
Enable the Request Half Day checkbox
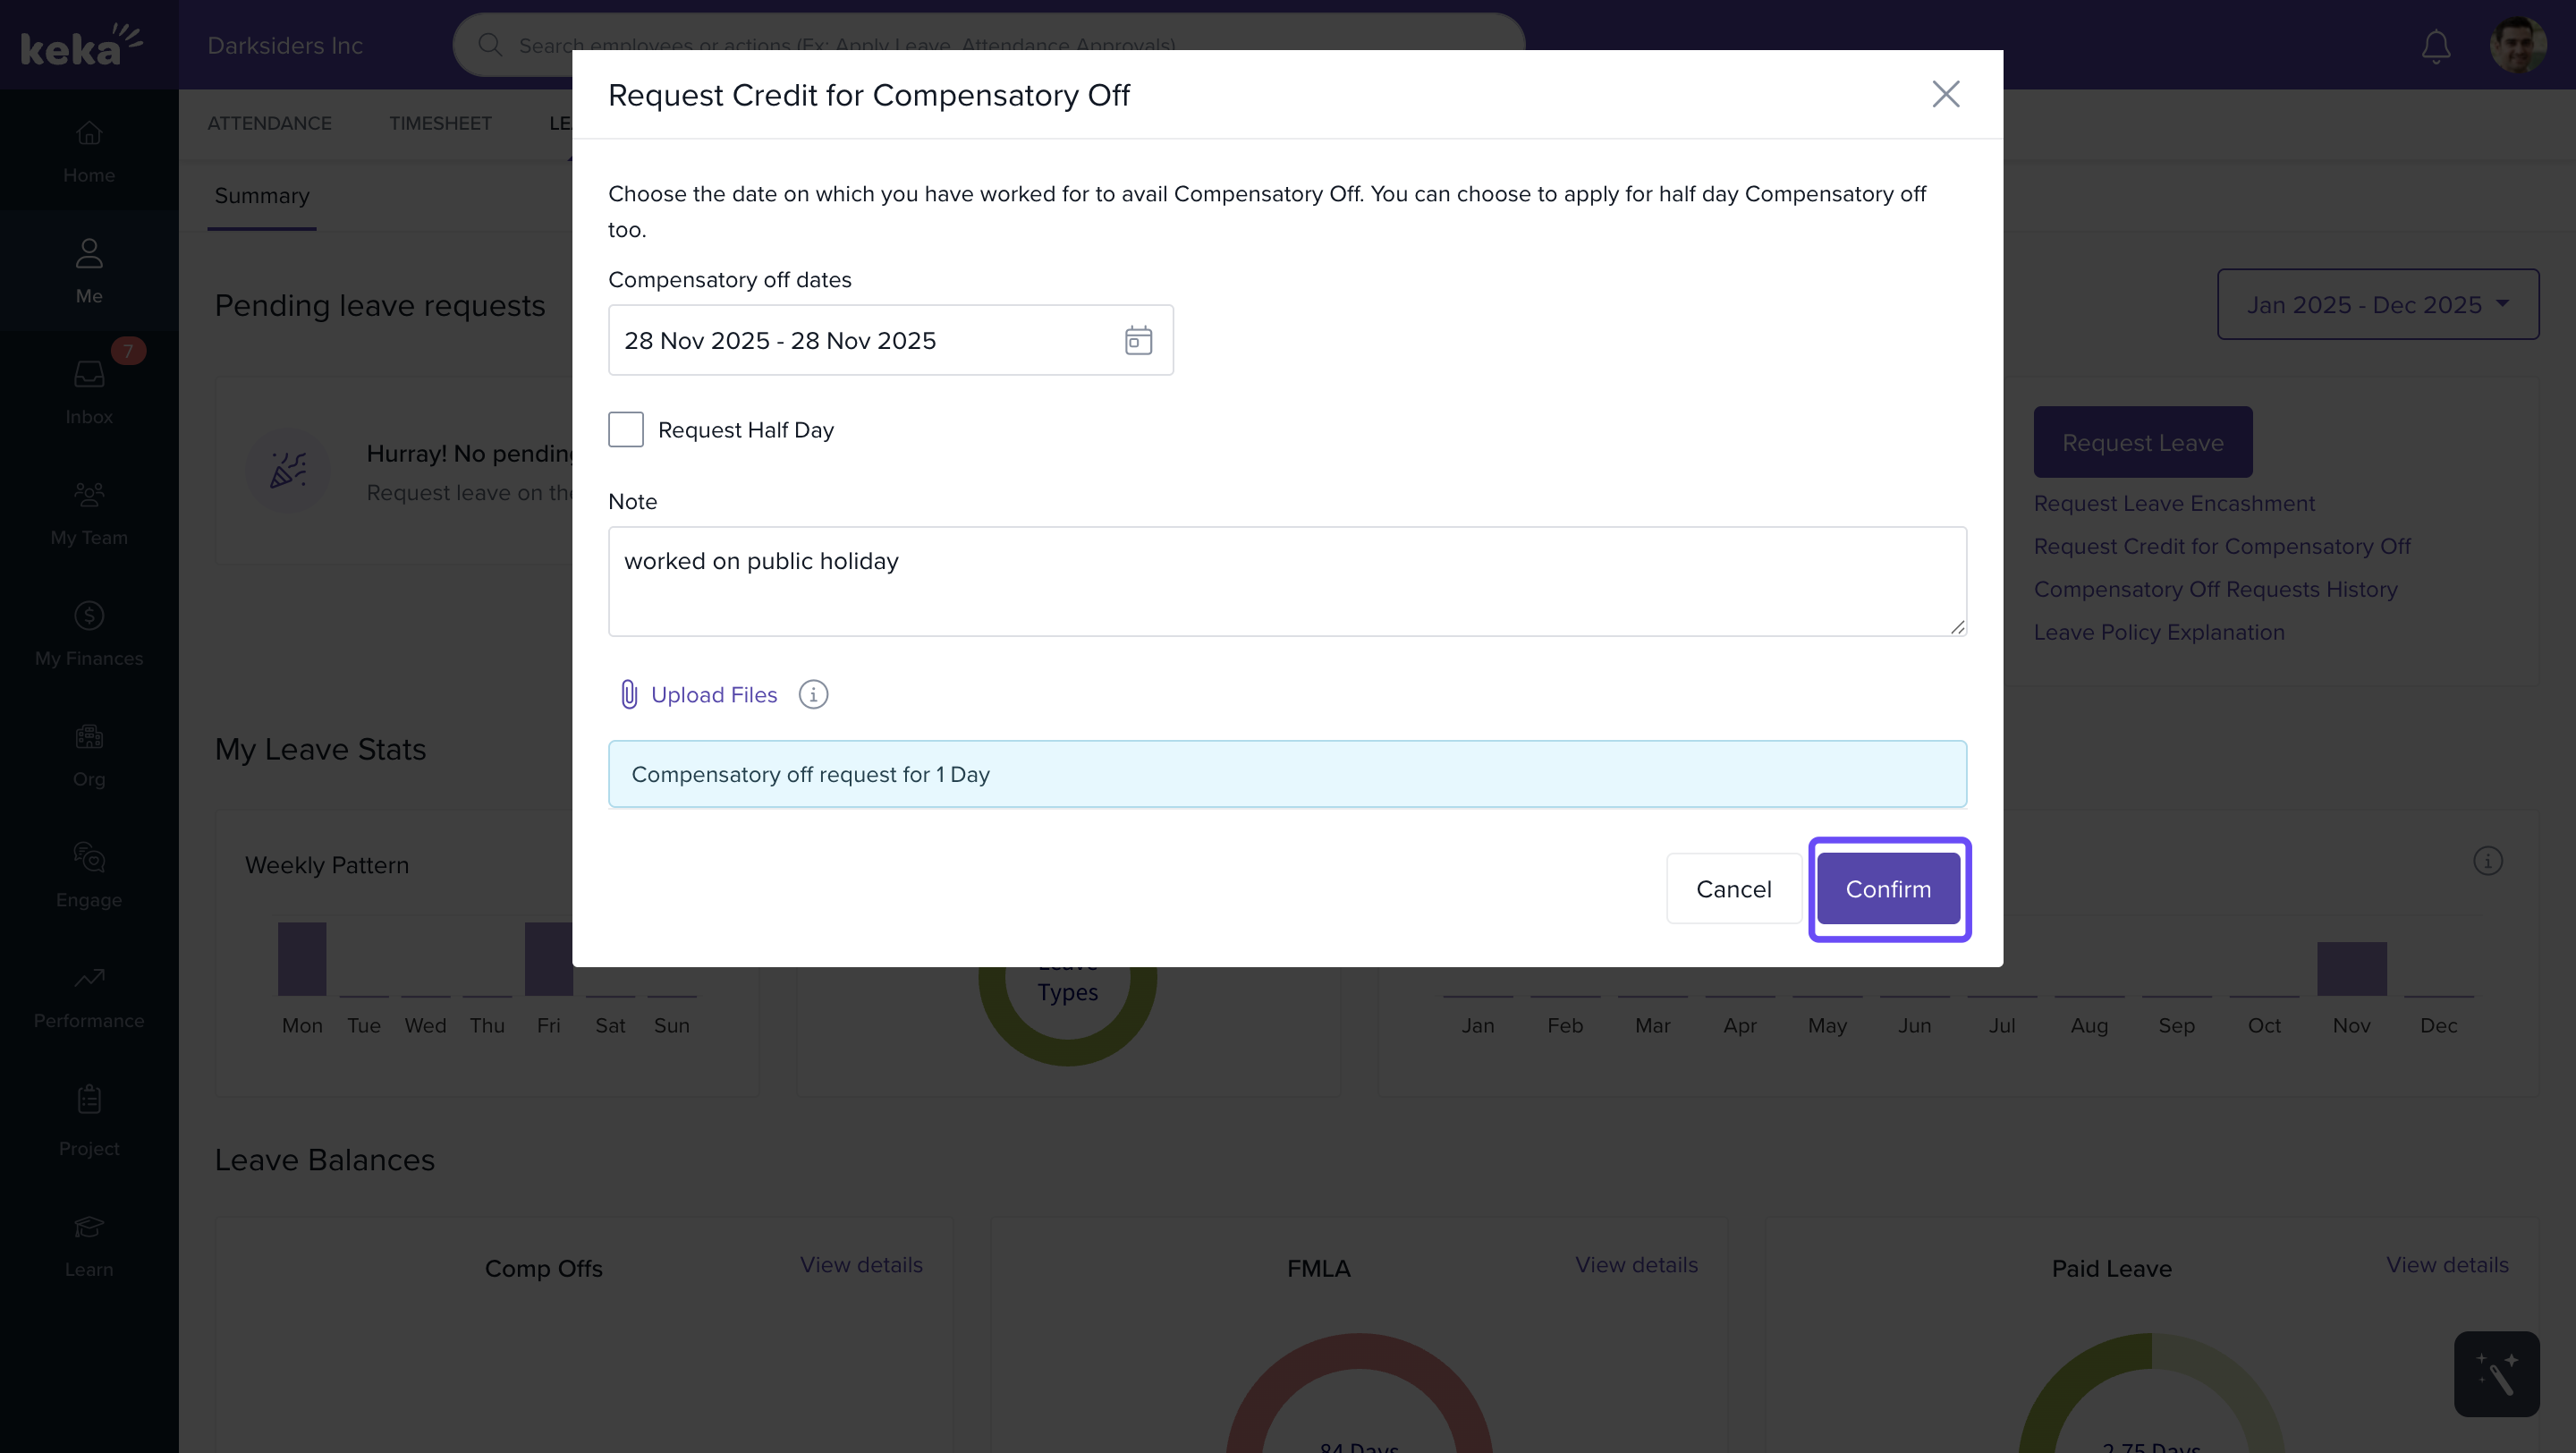[626, 430]
